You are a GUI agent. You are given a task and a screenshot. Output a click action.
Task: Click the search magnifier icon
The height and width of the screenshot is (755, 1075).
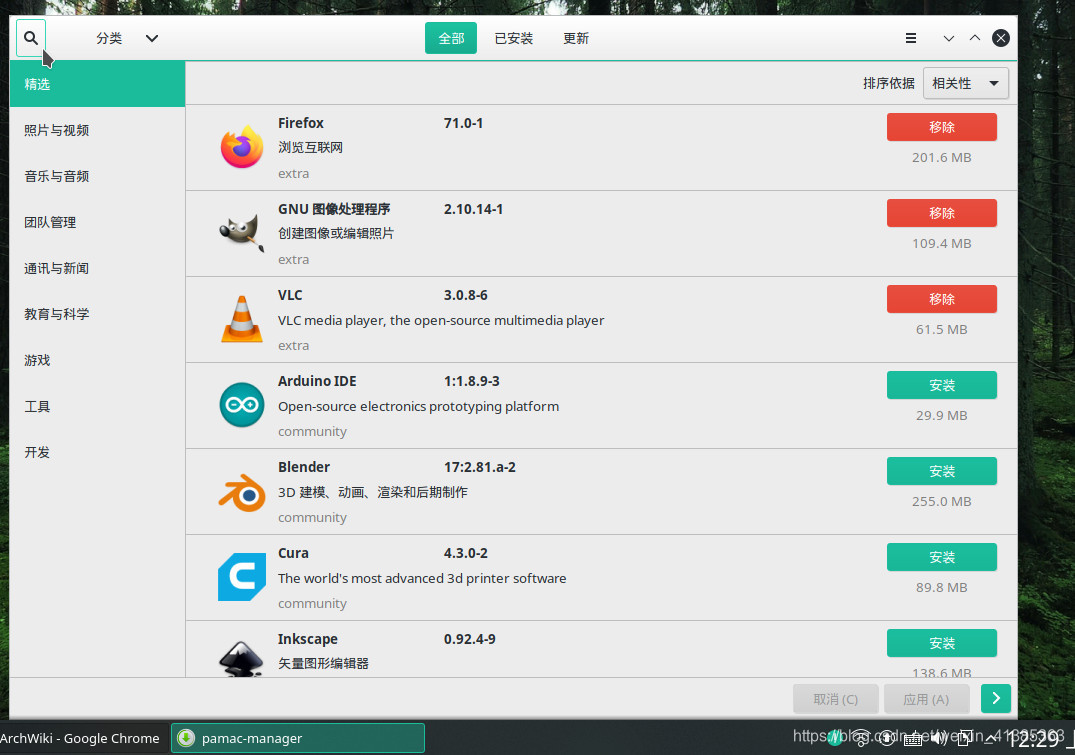(31, 38)
